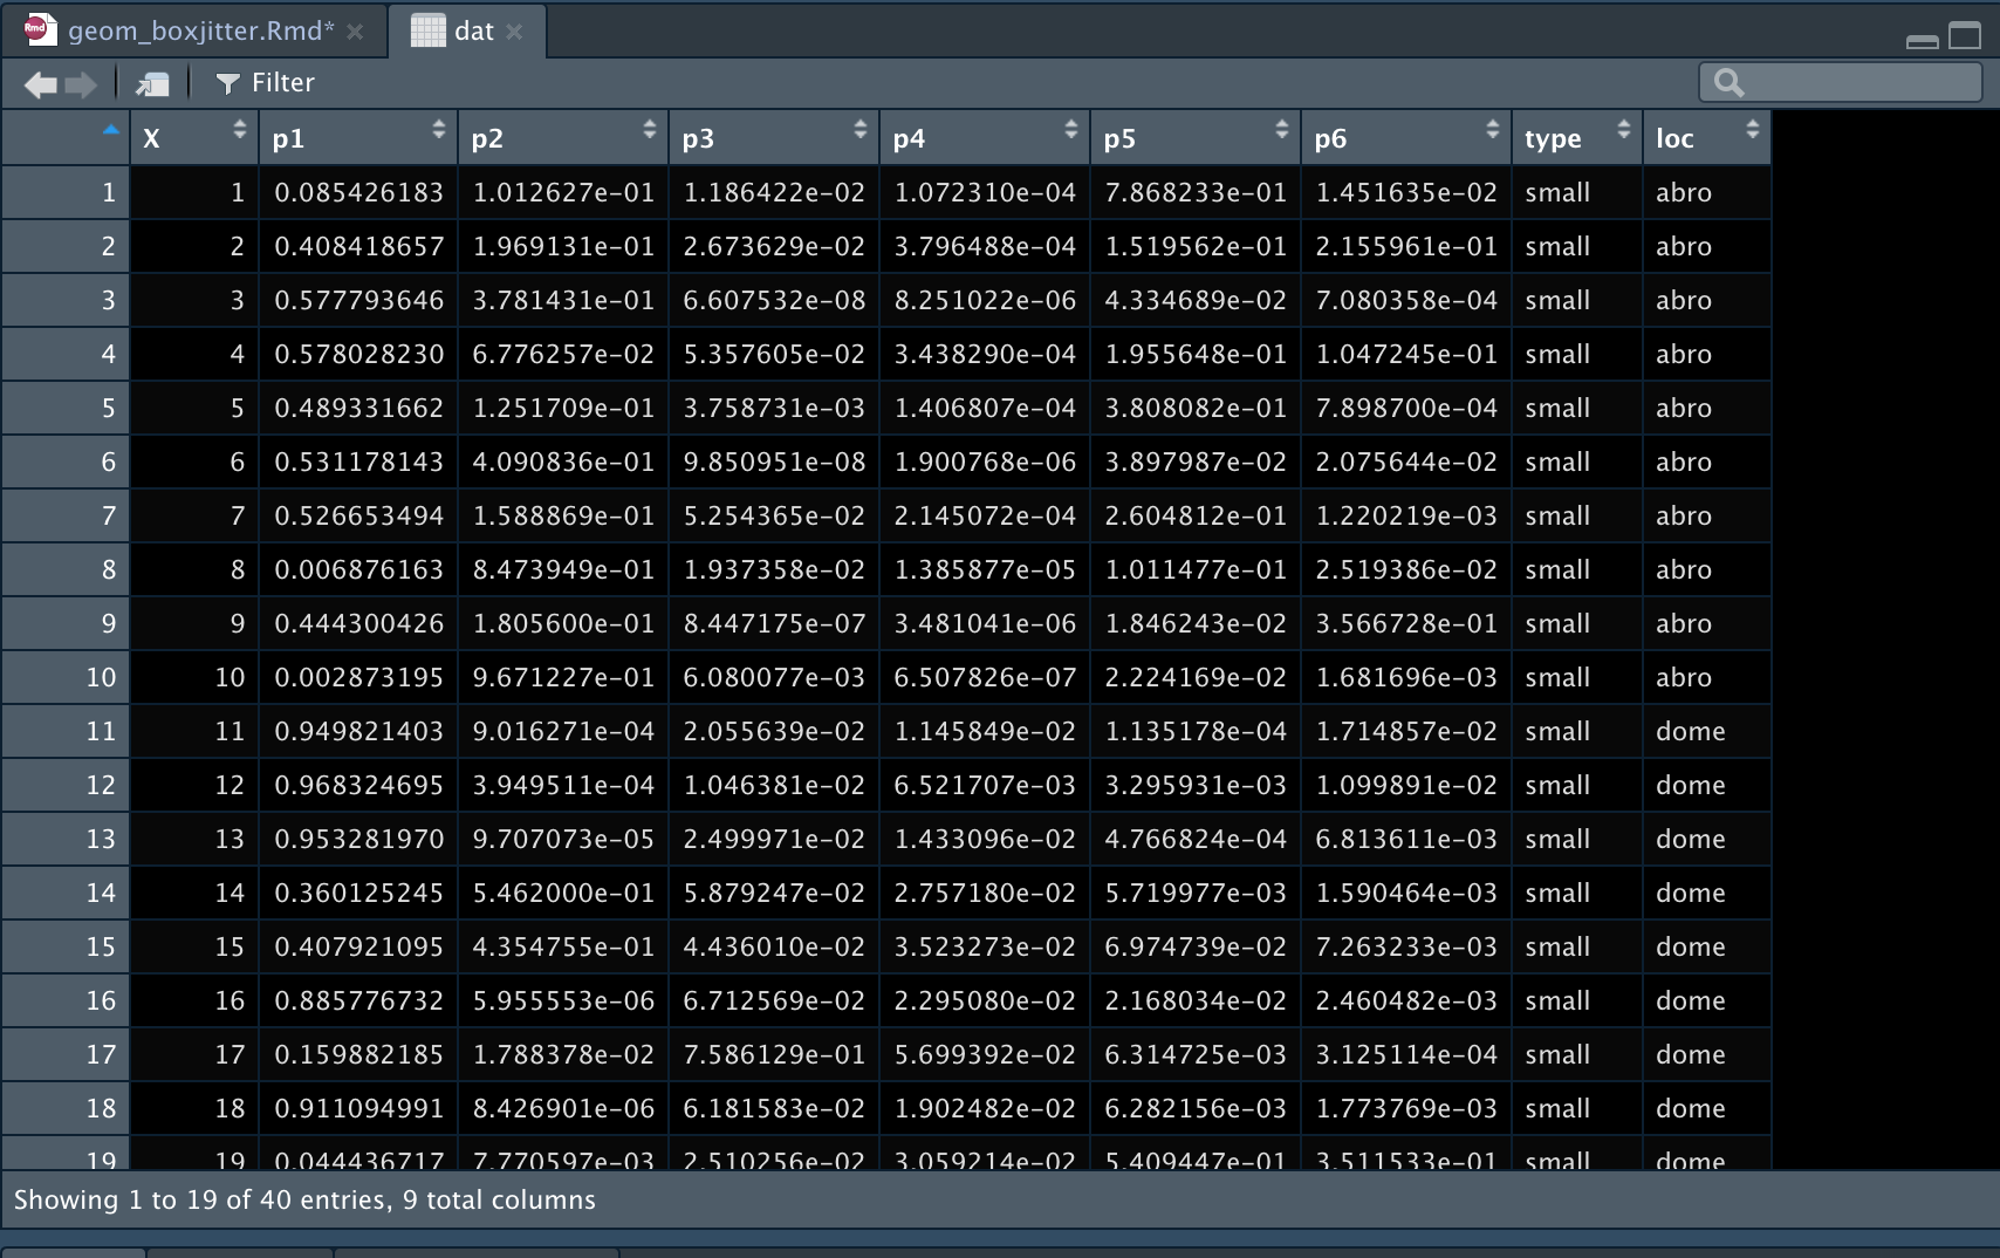Viewport: 2000px width, 1258px height.
Task: Sort by p5 column arrows
Action: pos(1282,129)
